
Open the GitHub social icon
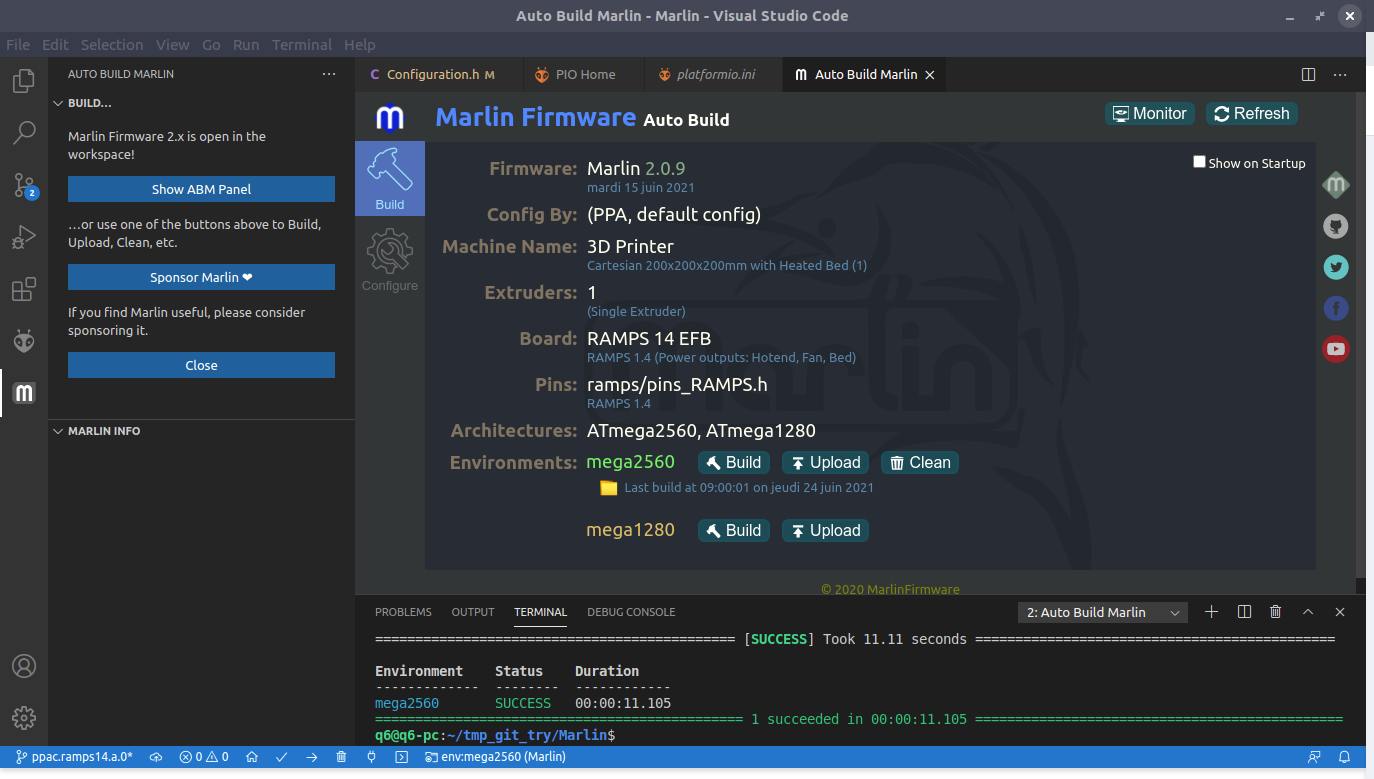[1336, 226]
